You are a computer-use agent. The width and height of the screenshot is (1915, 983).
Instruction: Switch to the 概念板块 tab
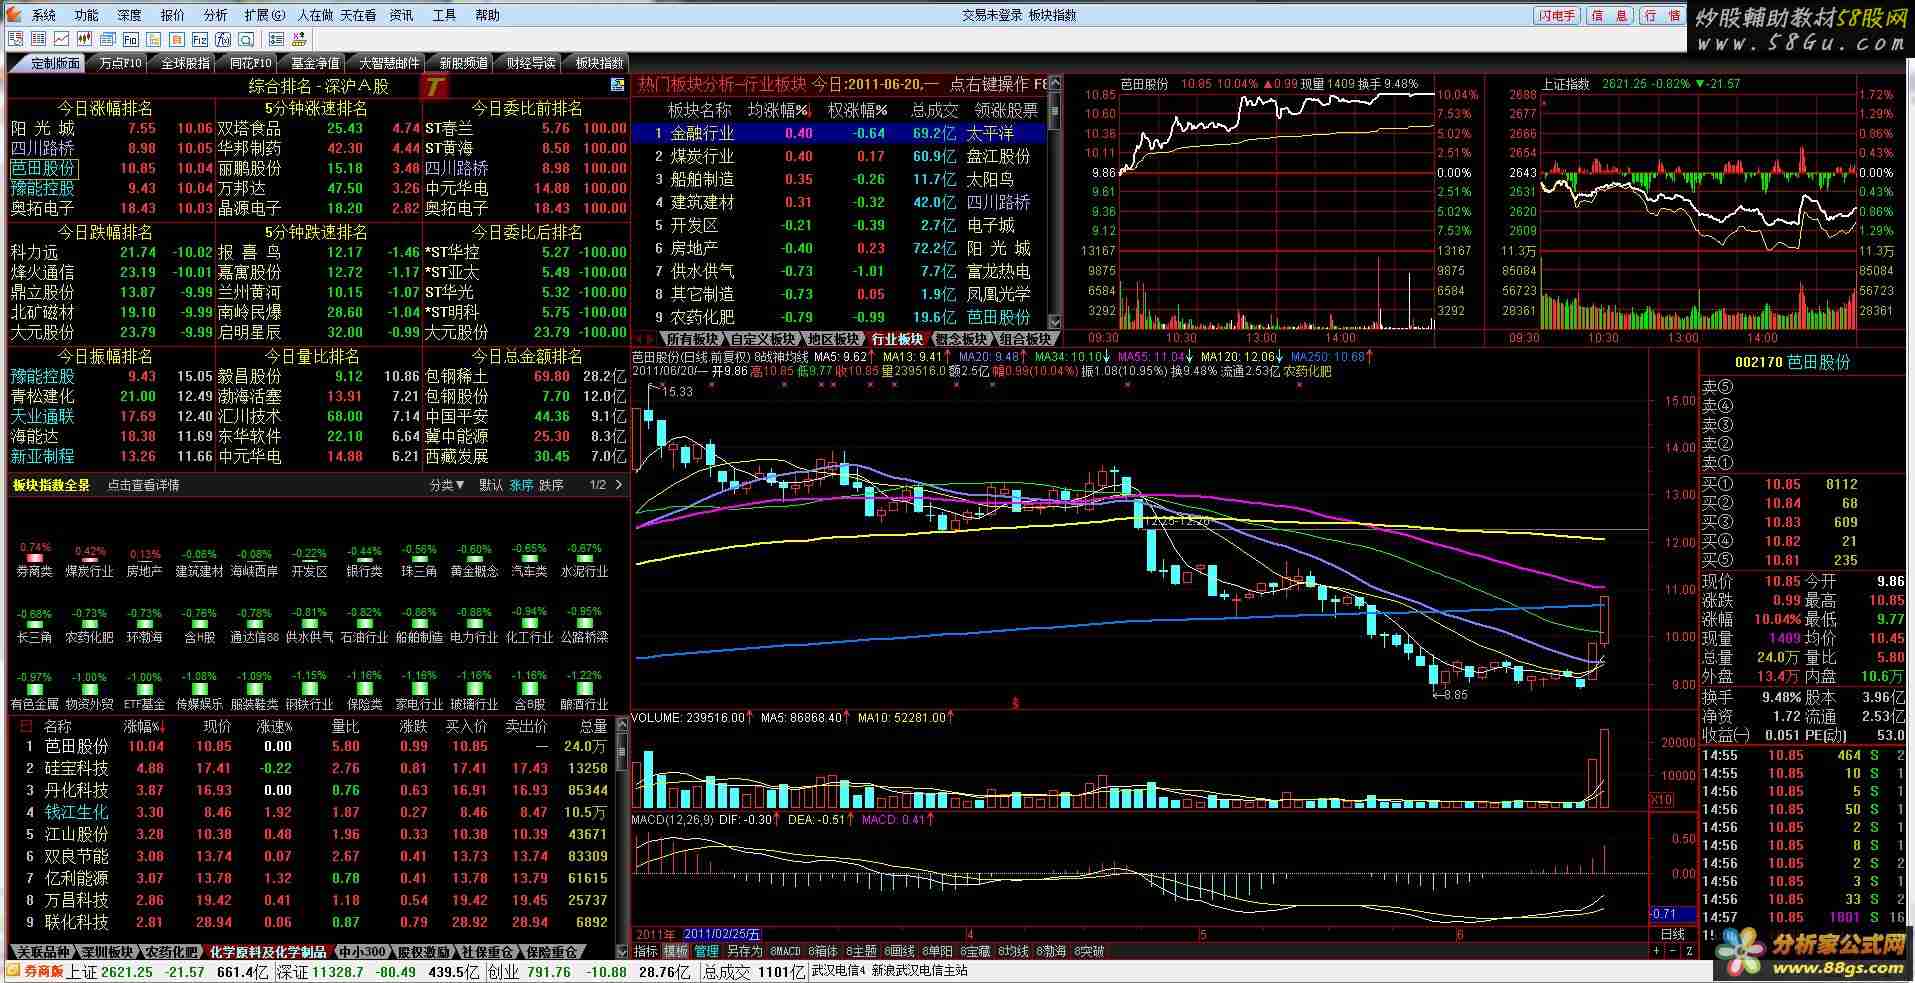point(960,339)
